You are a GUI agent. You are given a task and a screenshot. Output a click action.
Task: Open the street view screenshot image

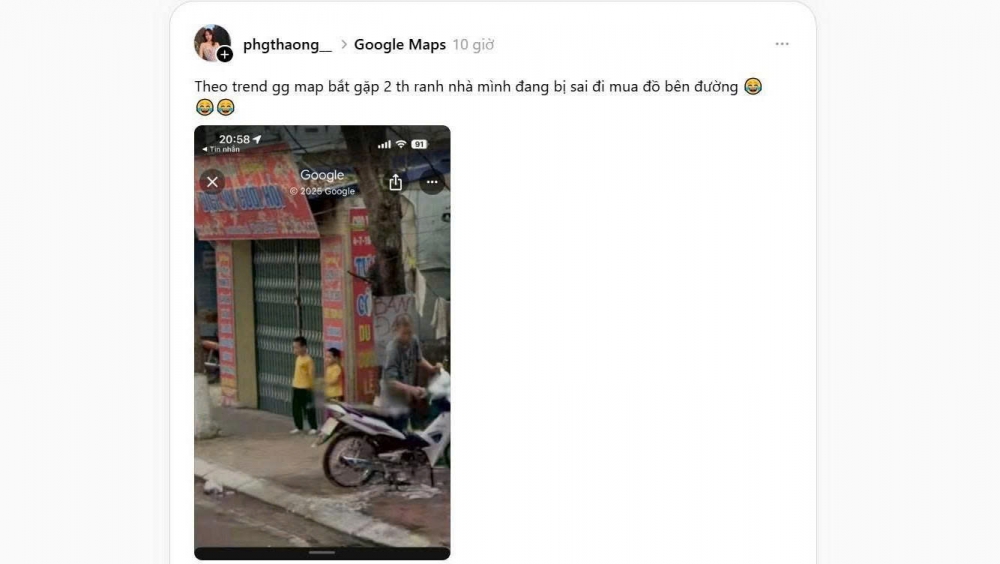[x=322, y=343]
